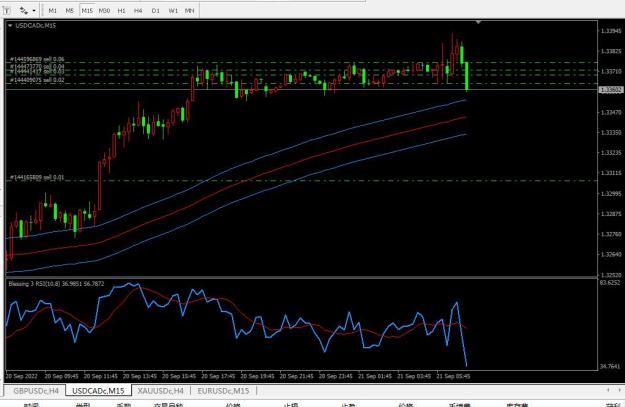Switch chart to D1 daily timeframe
Viewport: 625px width, 407px height.
(155, 11)
